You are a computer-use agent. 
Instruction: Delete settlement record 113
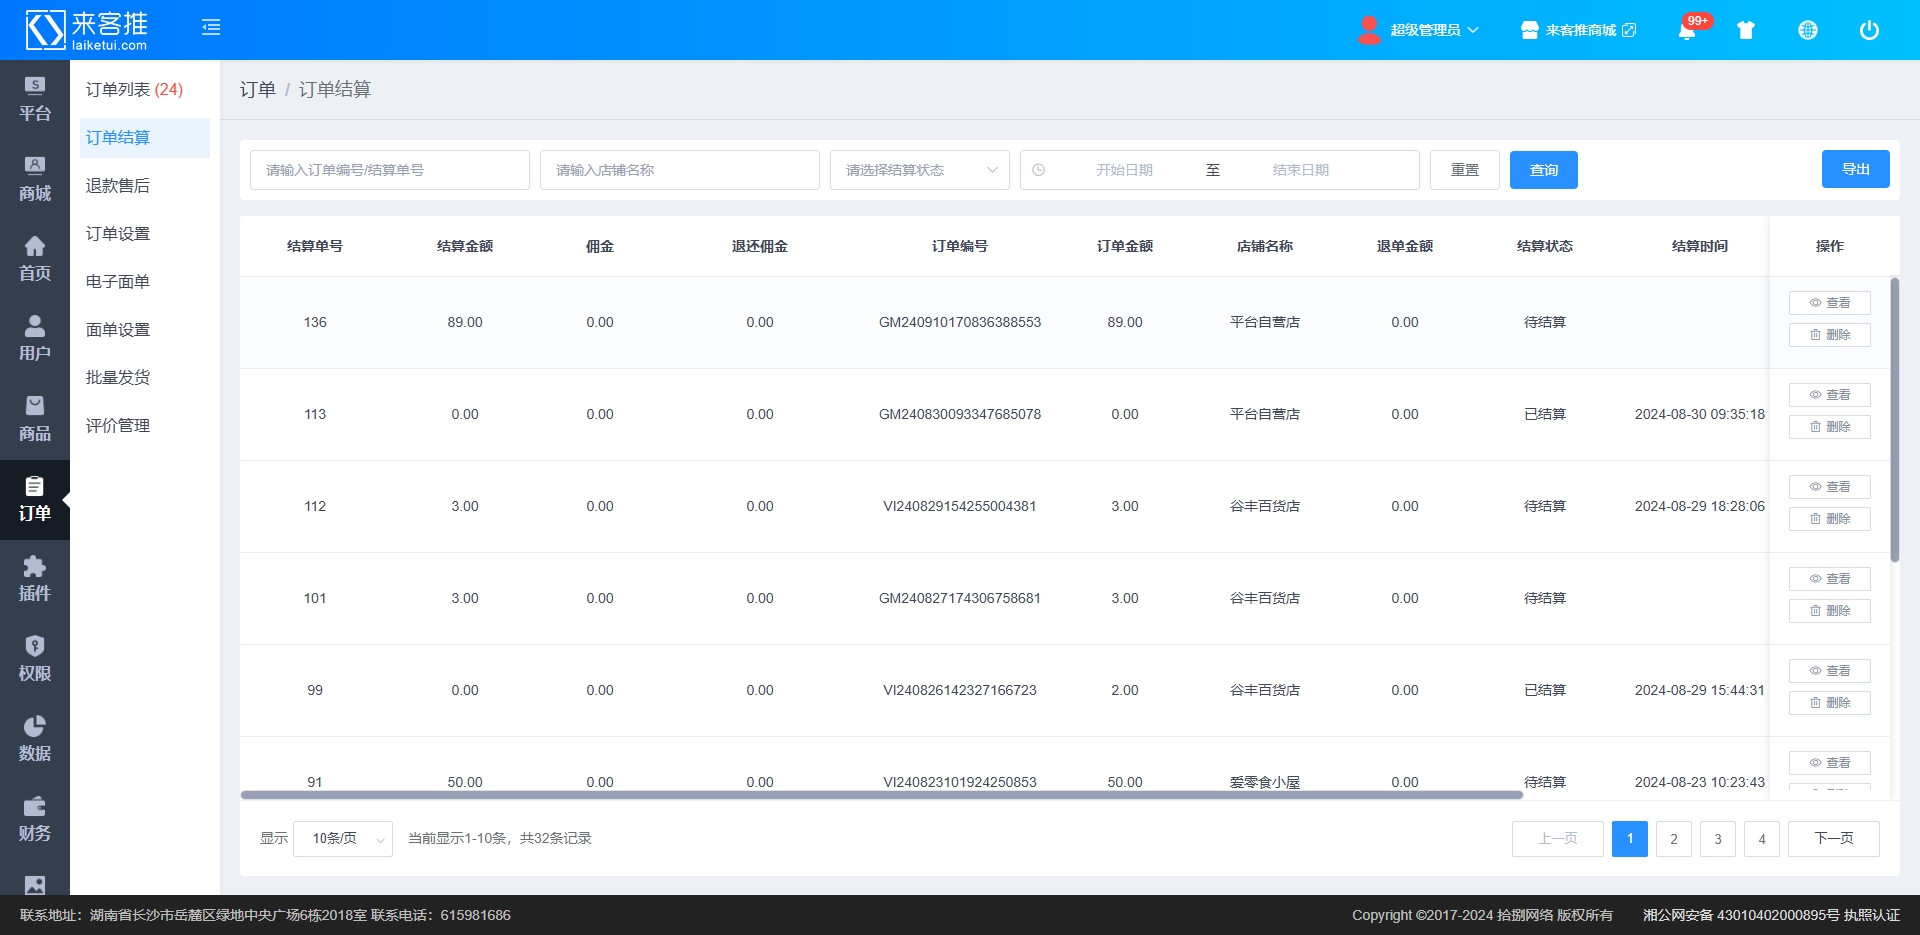pos(1829,427)
